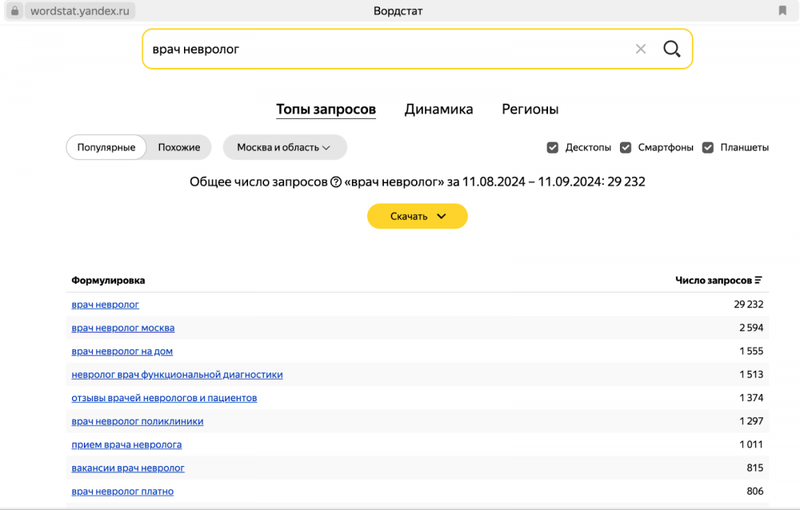Viewport: 800px width, 510px height.
Task: Click the wordstat.yandex.ru address bar
Action: pos(80,11)
